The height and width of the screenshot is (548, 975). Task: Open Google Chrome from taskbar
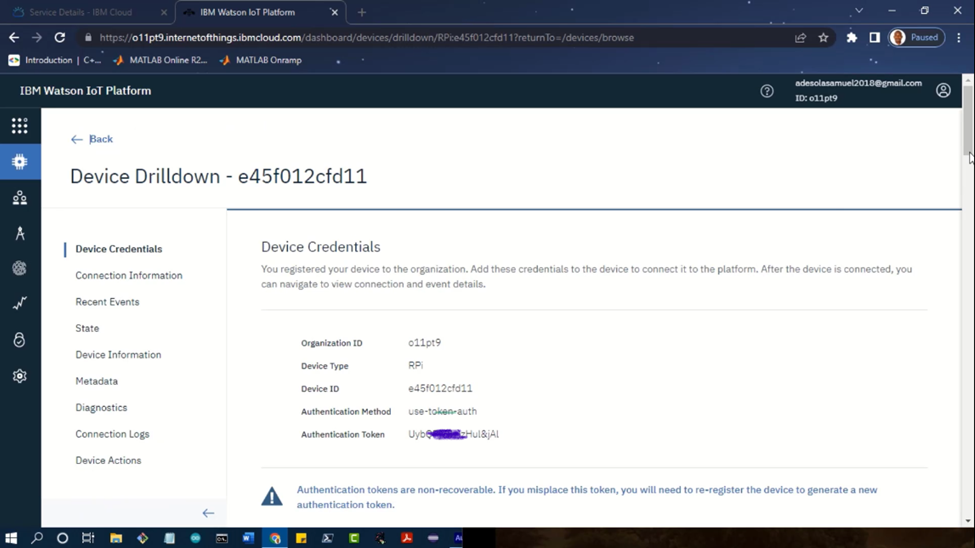275,538
